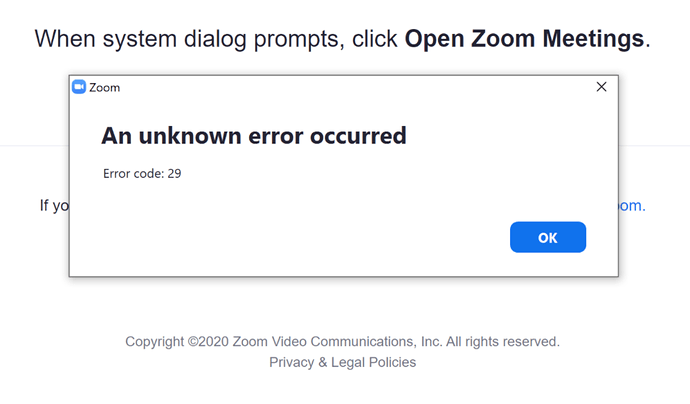Click the bold "Open Zoom Meetings" text
The image size is (690, 404).
tap(525, 39)
